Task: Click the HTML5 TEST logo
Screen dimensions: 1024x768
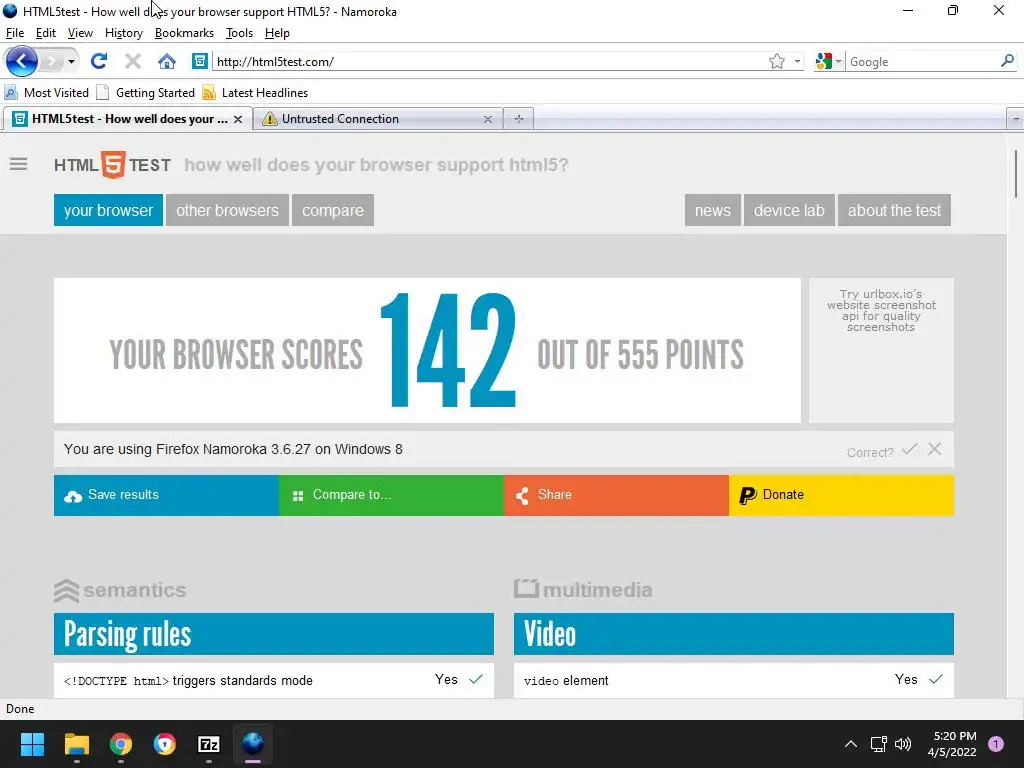Action: tap(112, 165)
